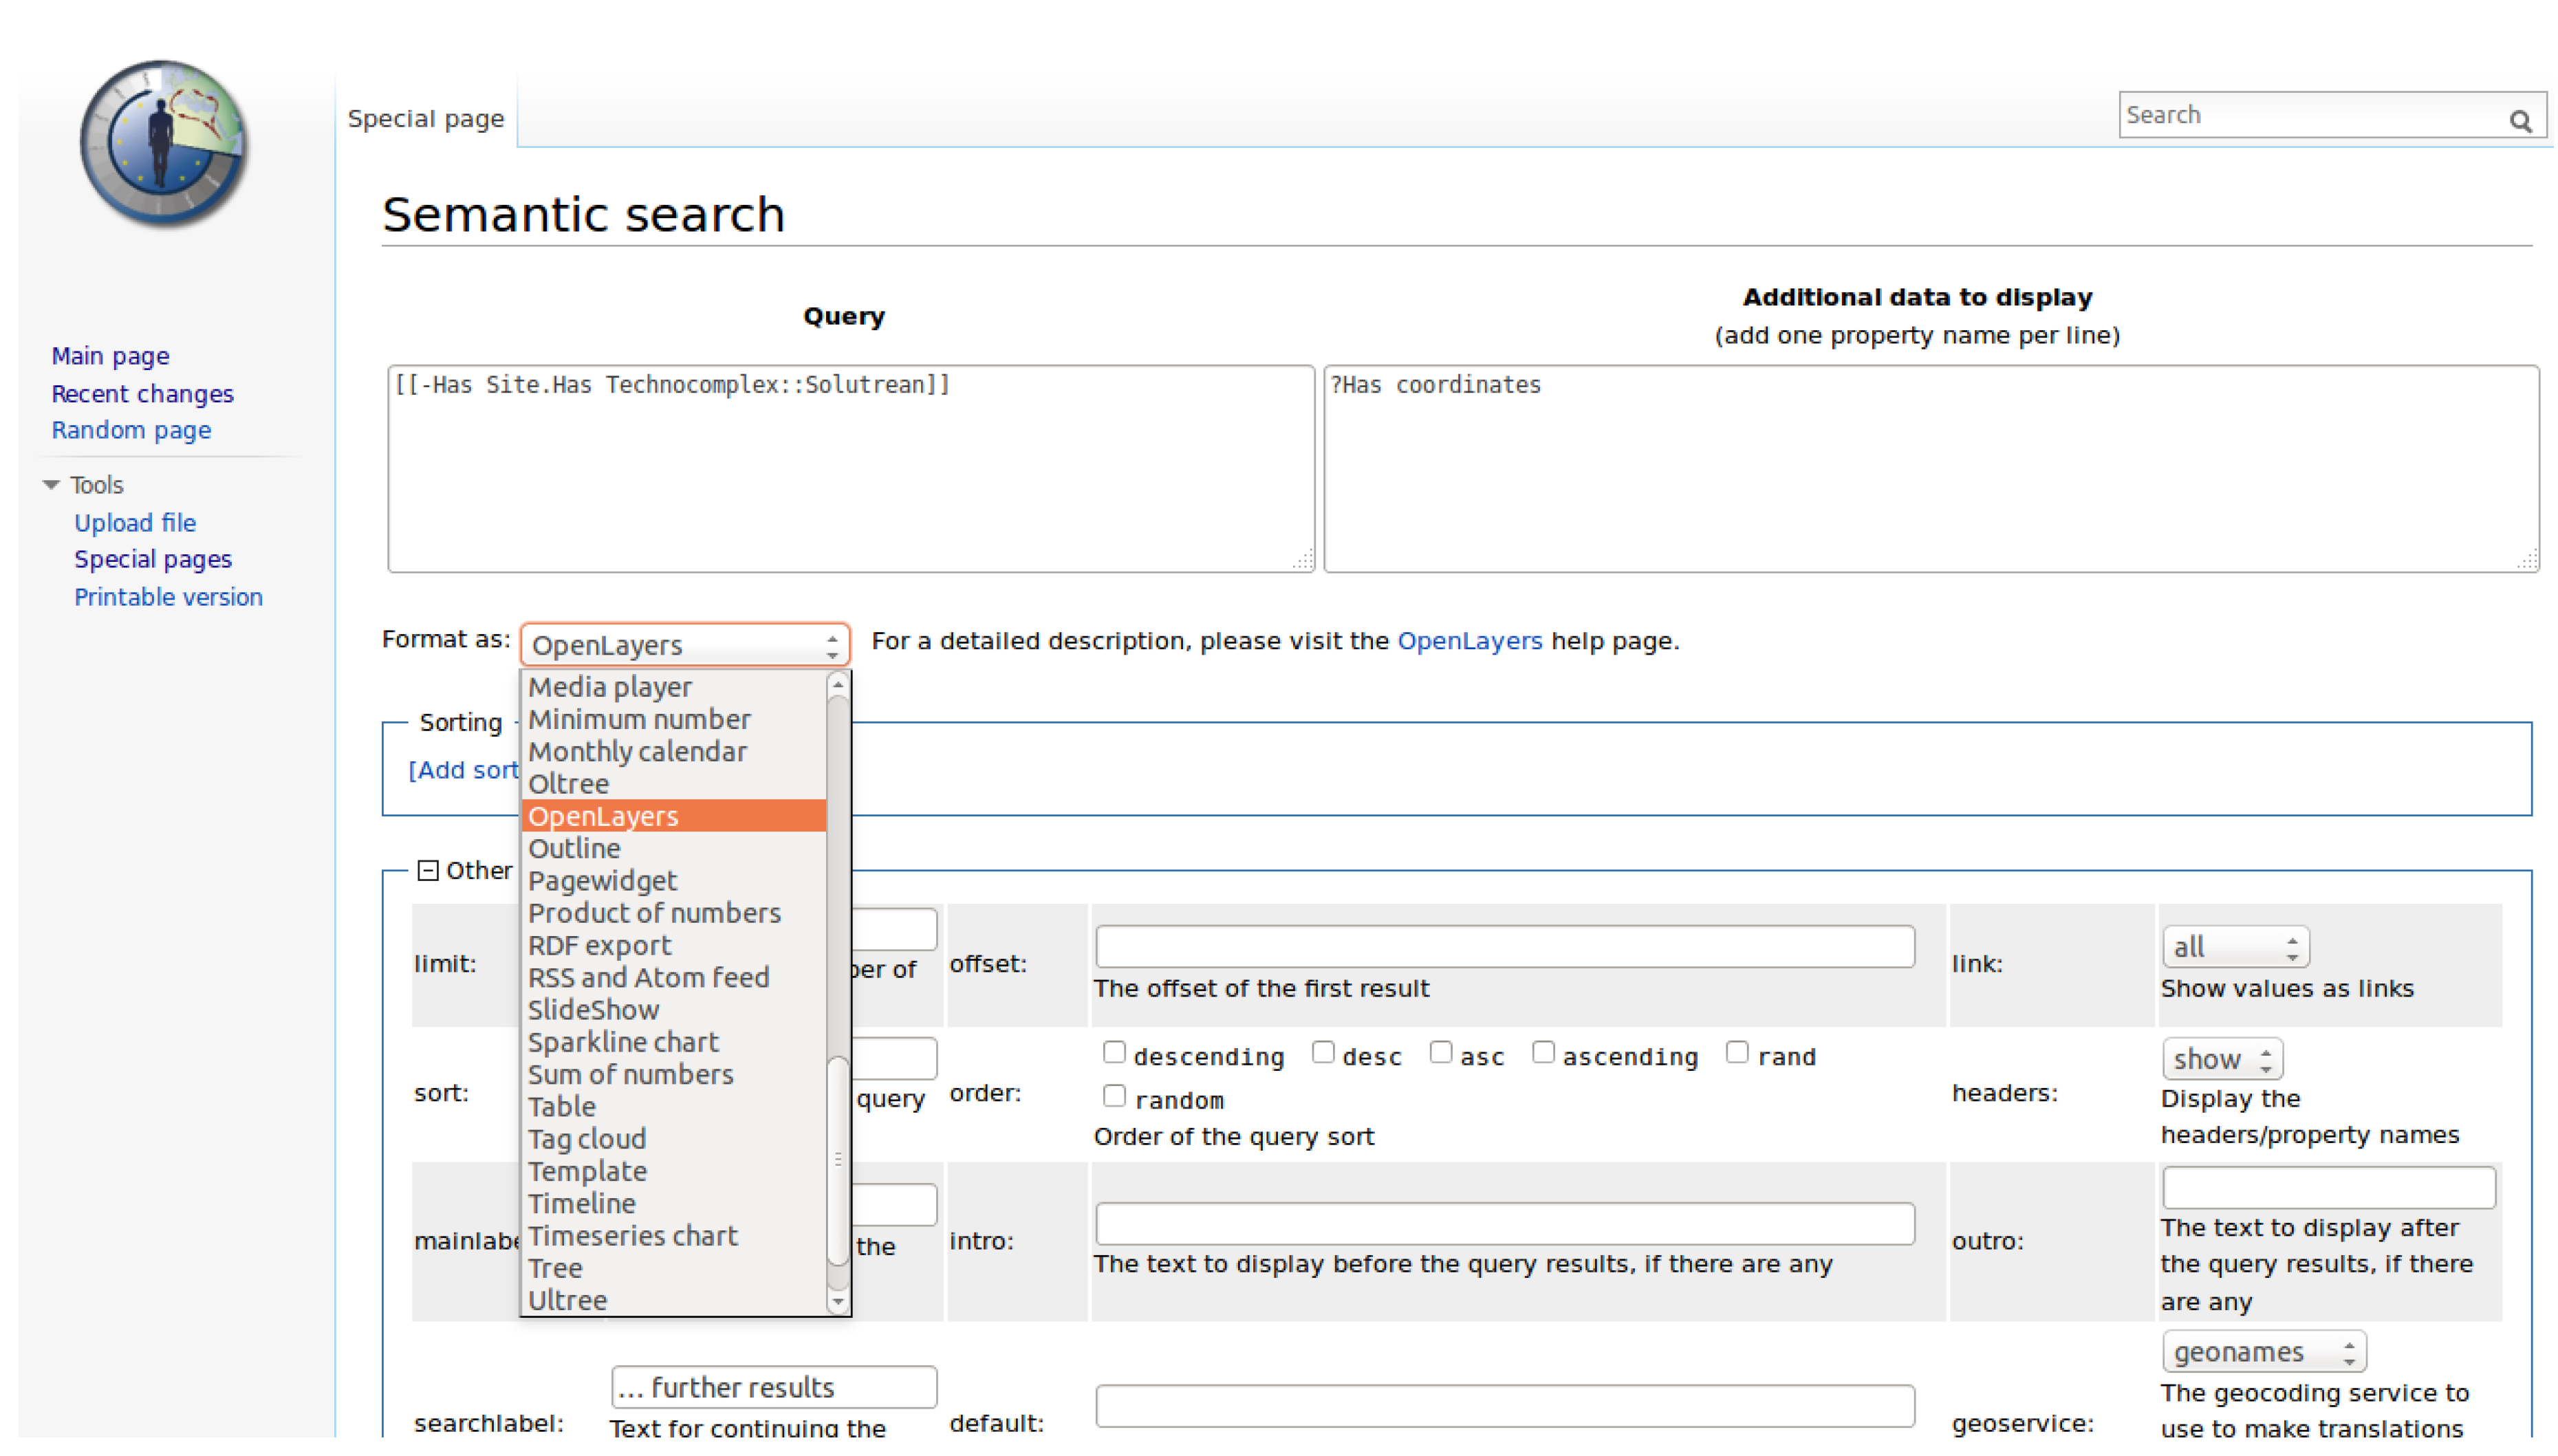Image resolution: width=2558 pixels, height=1456 pixels.
Task: Click the search magnifier icon
Action: [x=2519, y=121]
